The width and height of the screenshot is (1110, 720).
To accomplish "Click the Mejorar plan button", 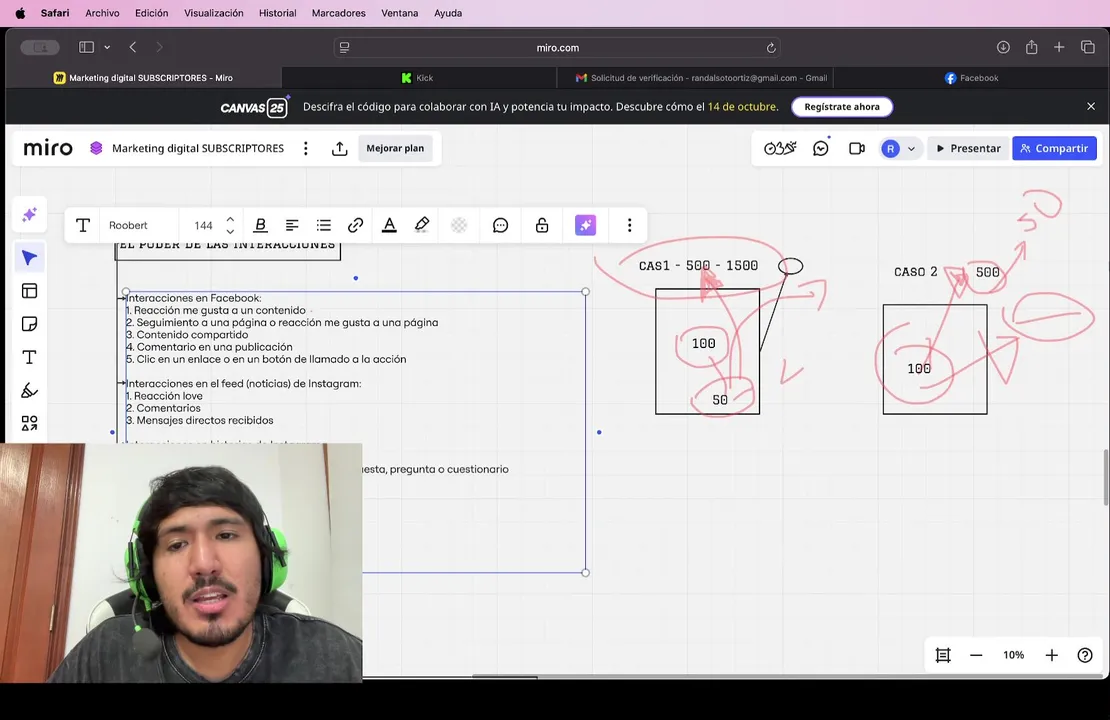I will [395, 148].
